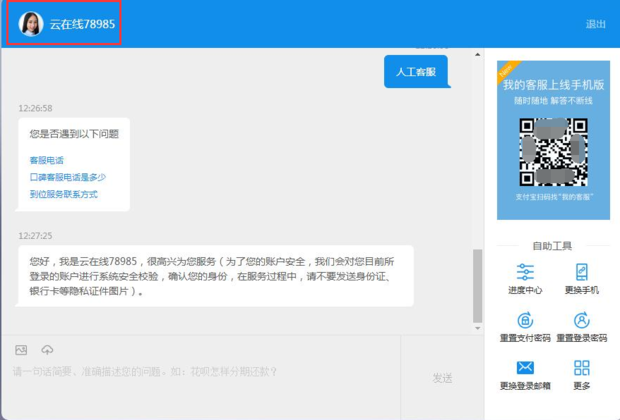Open 重置登录密码 user icon
The image size is (620, 420).
pos(581,321)
